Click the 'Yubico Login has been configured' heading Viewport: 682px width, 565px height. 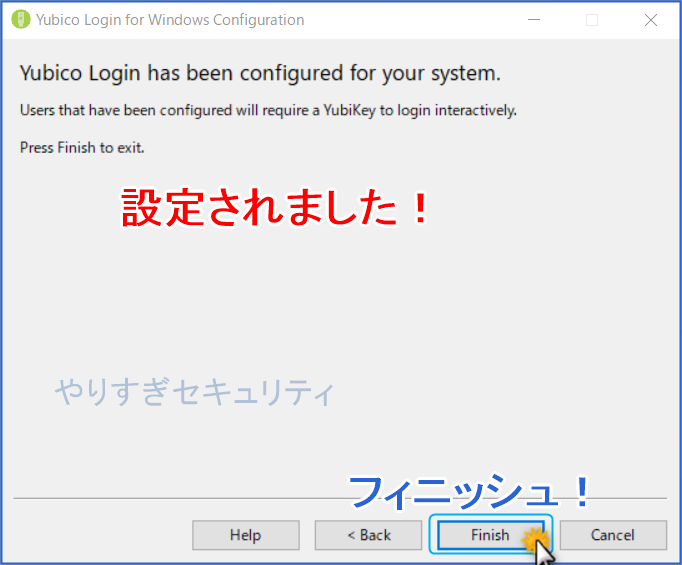tap(260, 73)
